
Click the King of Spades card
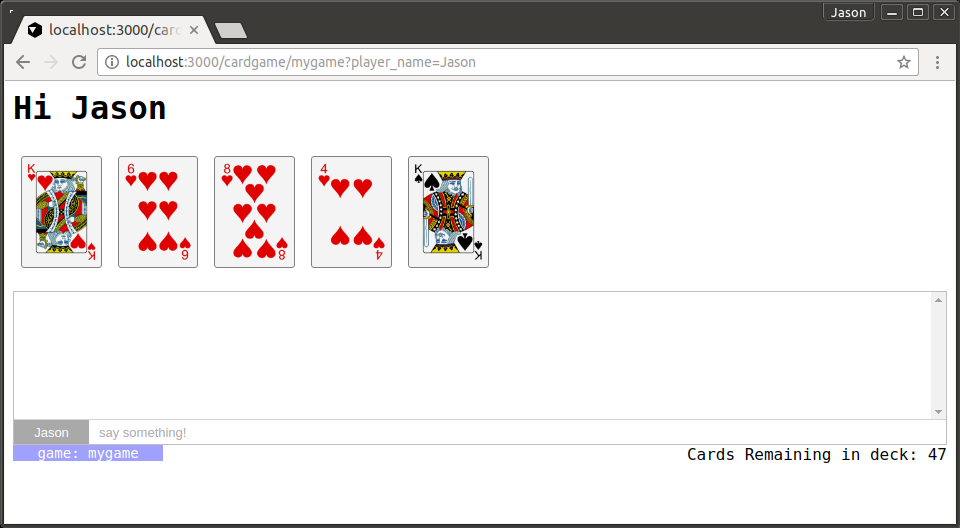coord(448,212)
